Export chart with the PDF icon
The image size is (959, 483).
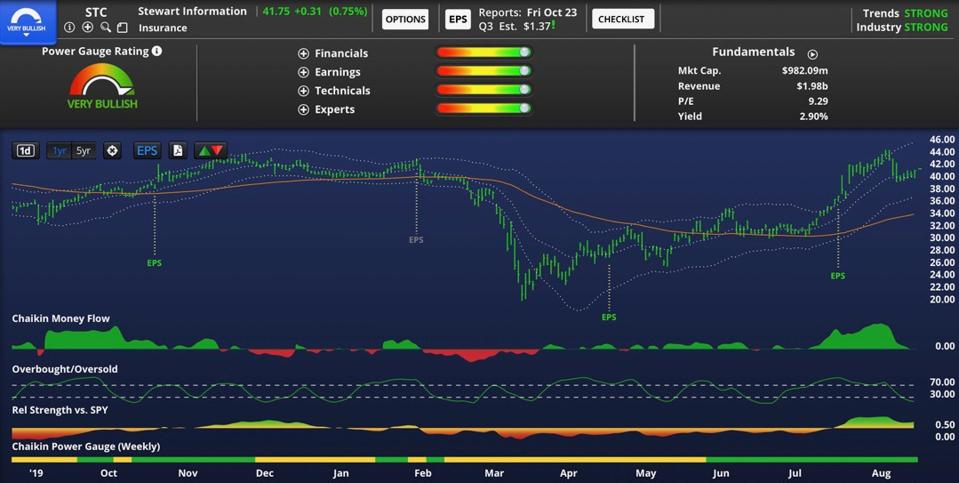pyautogui.click(x=177, y=150)
